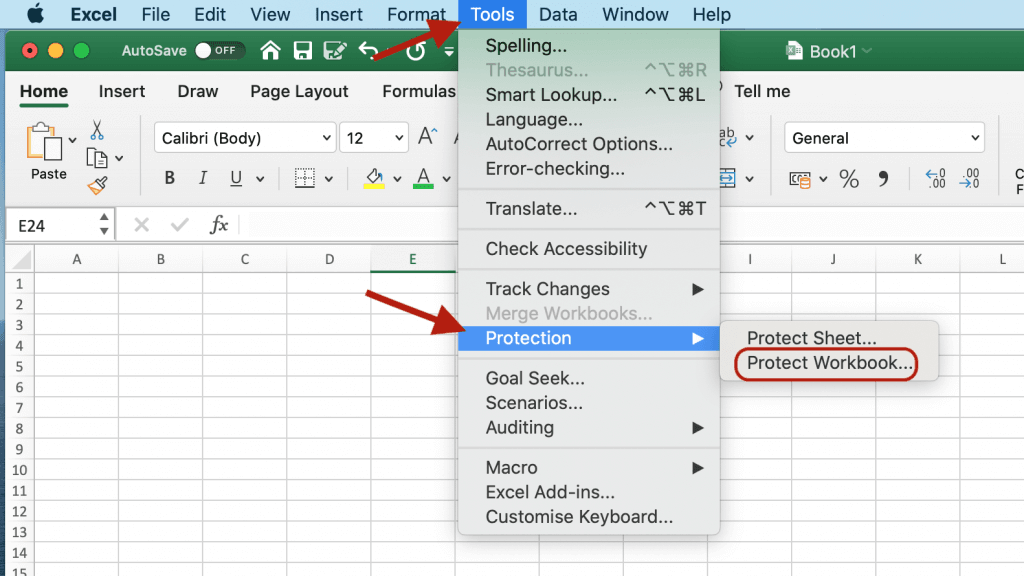Apply Percent Style formatting
Viewport: 1024px width, 576px height.
pos(849,179)
